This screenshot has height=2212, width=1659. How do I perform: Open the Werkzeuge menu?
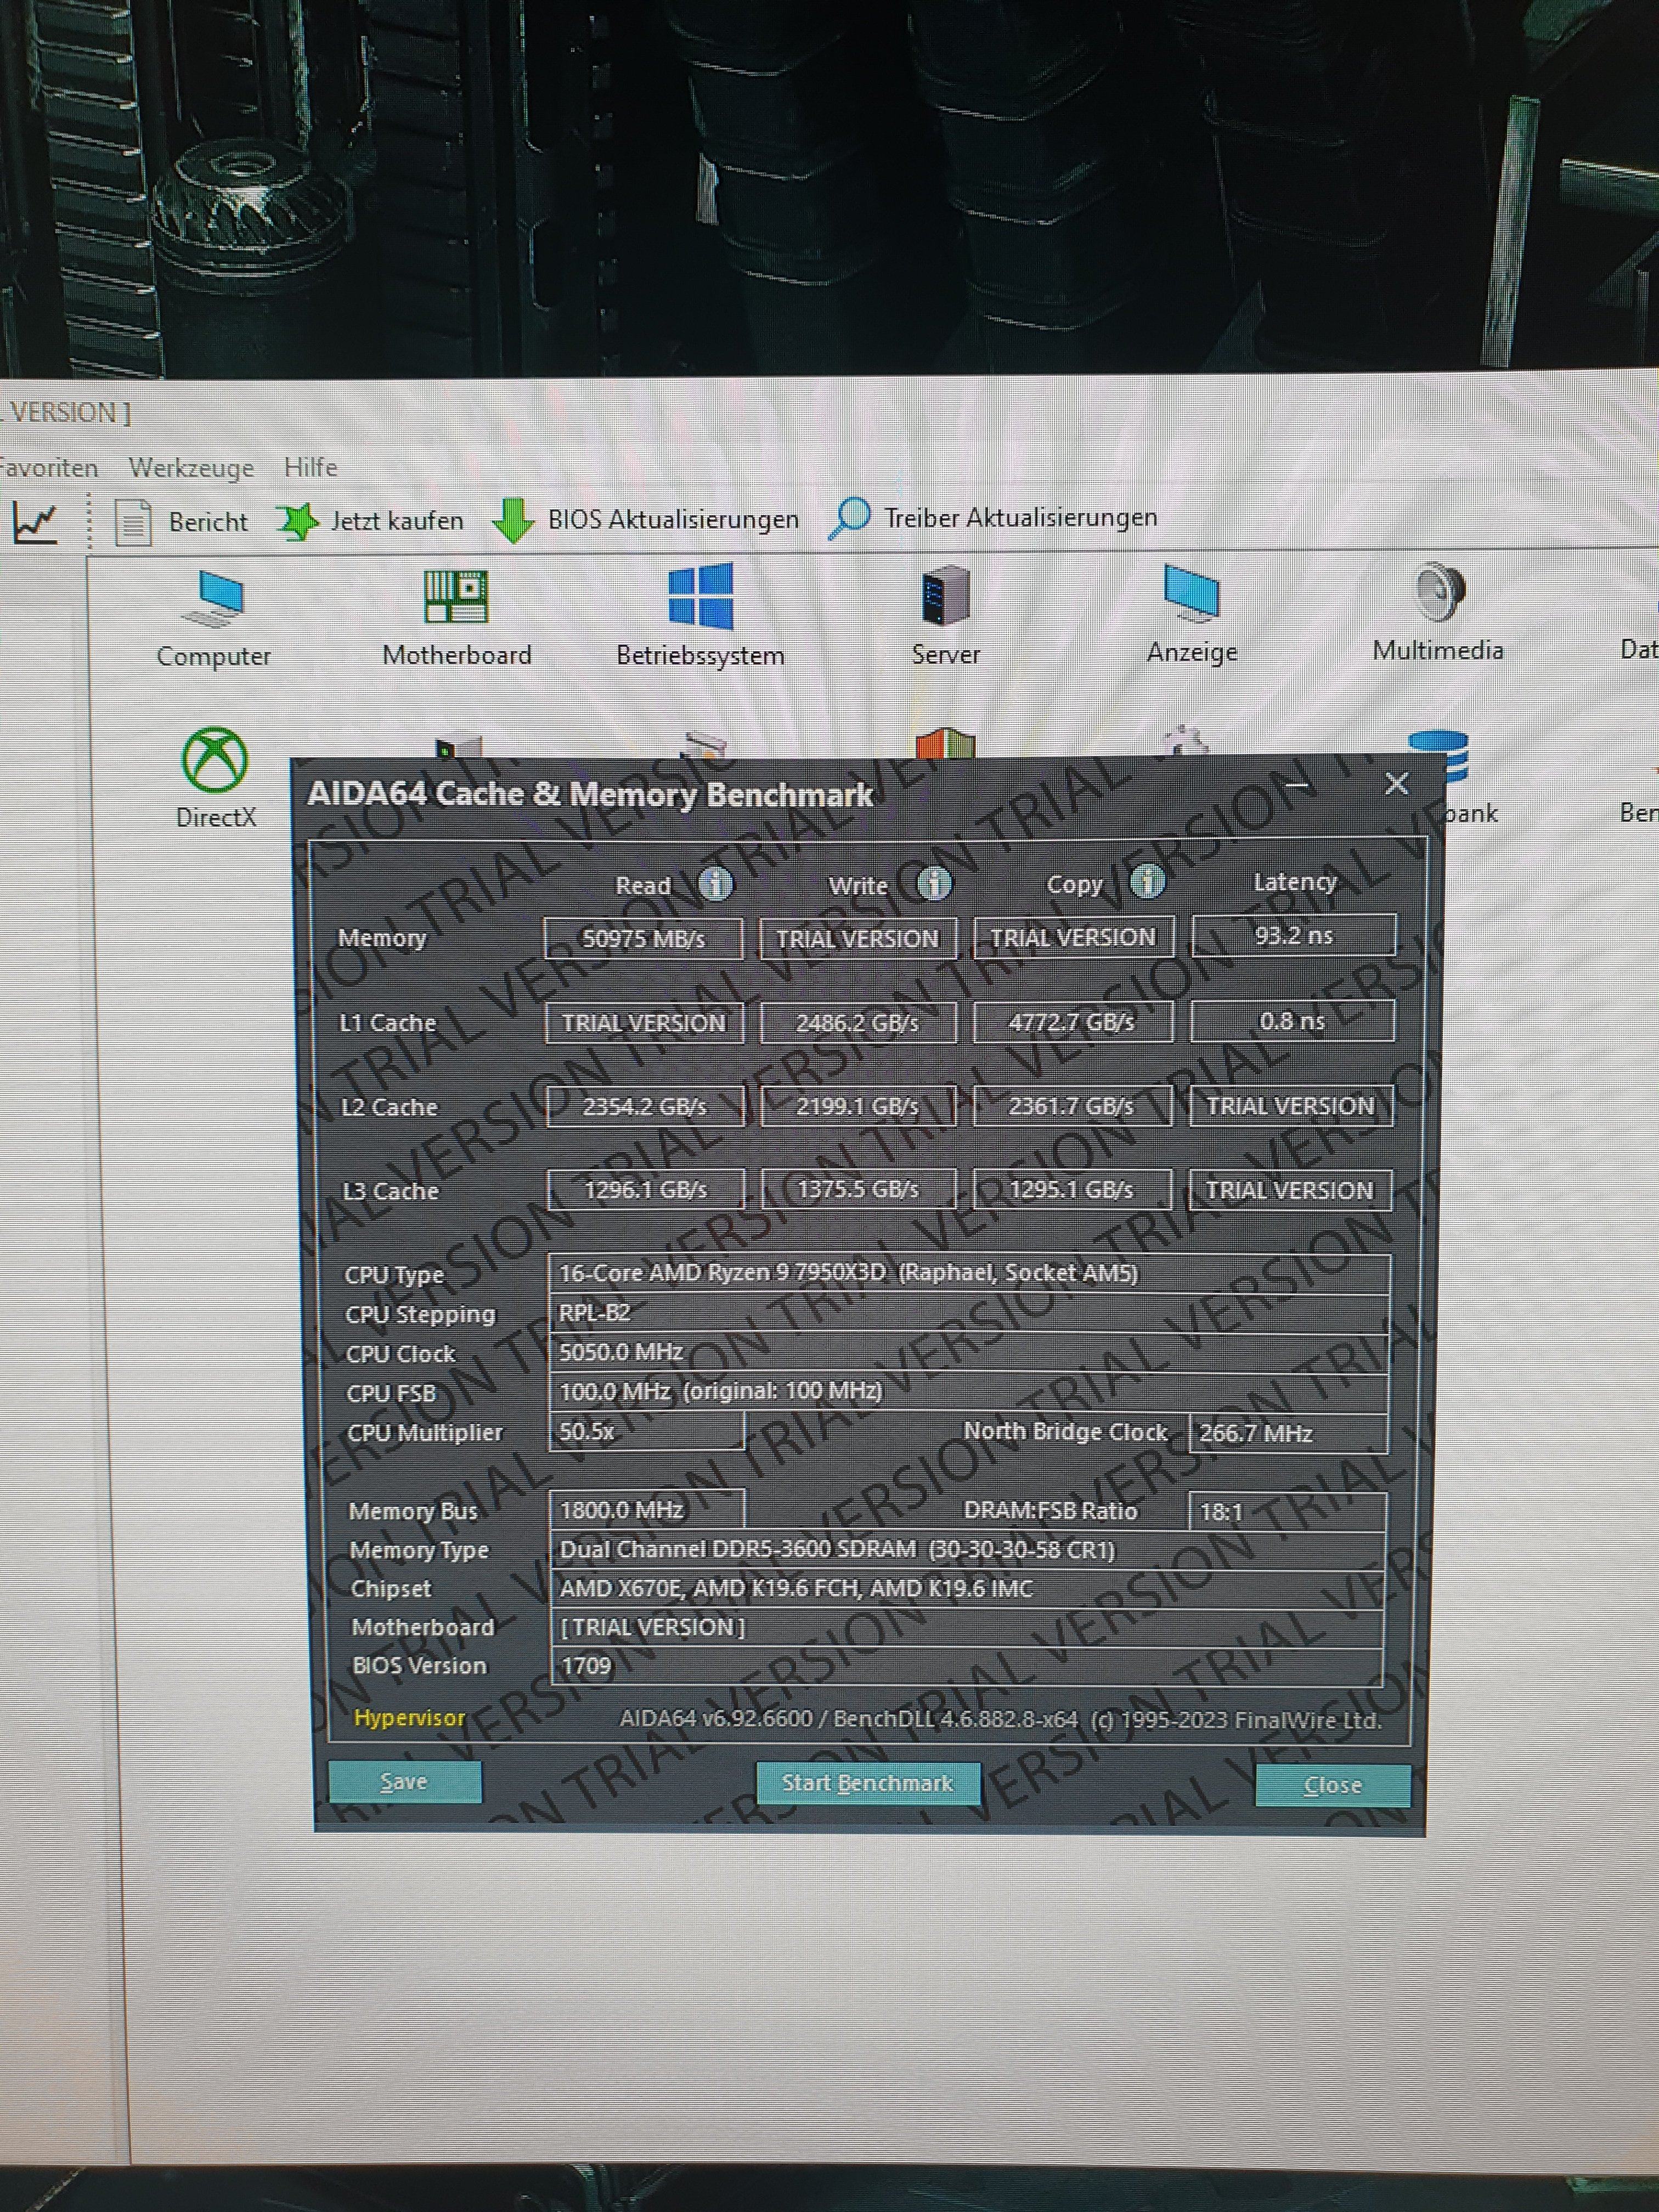coord(191,468)
